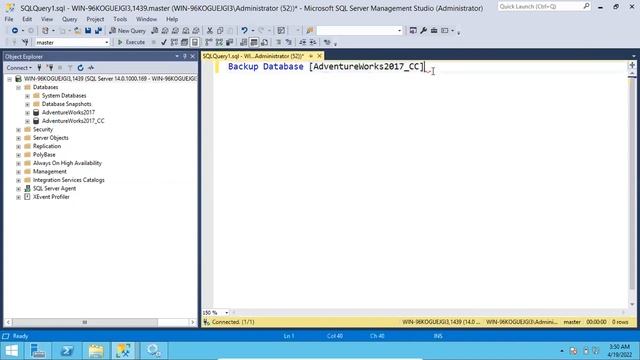
Task: Click the Undo arrow icon
Action: (x=244, y=31)
